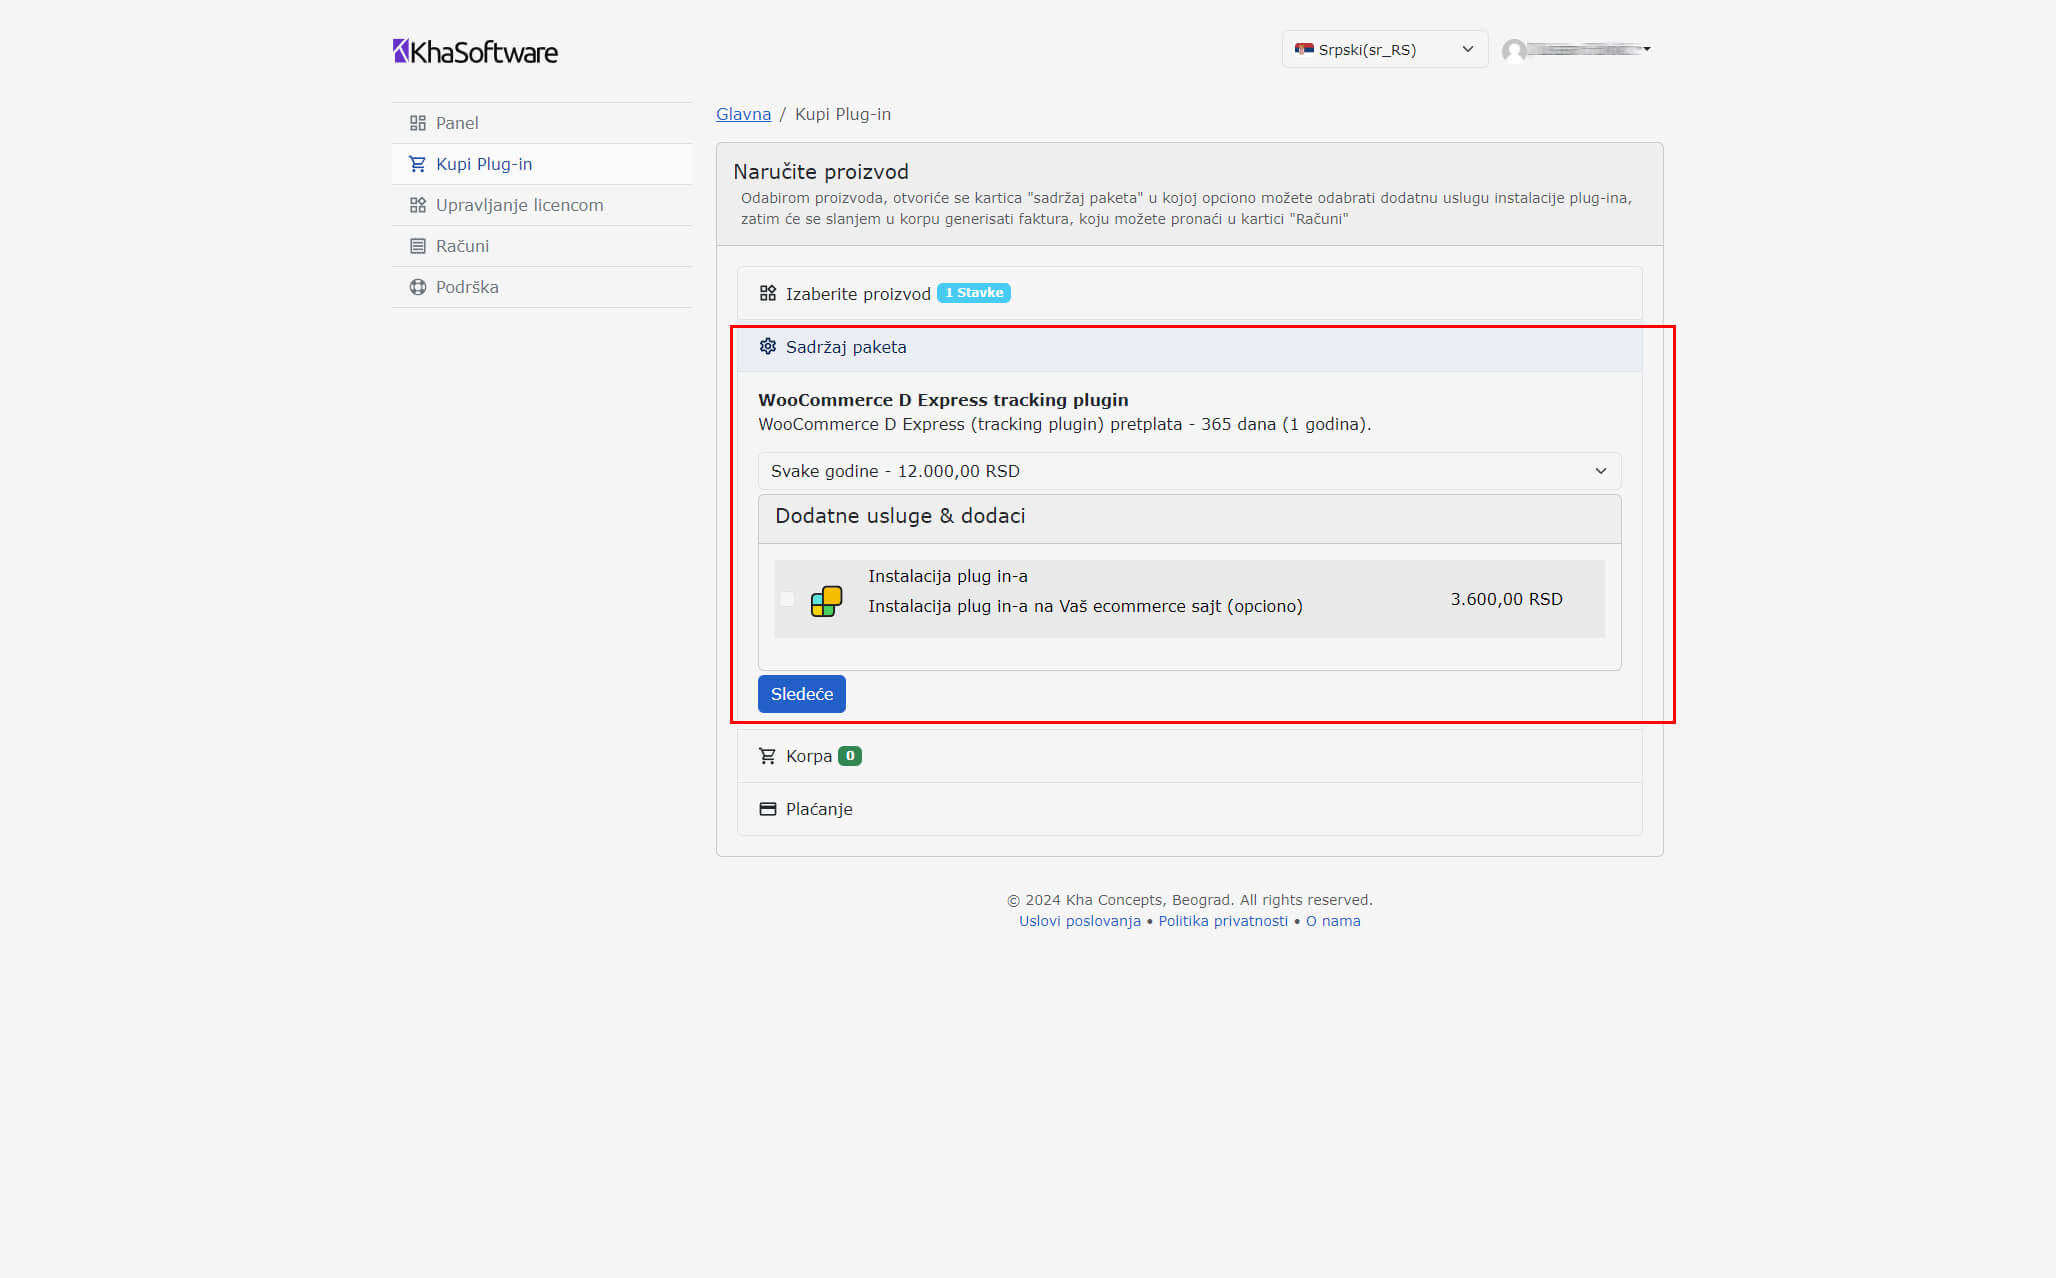Open the Uslovi poslovanja footer link

1079,921
